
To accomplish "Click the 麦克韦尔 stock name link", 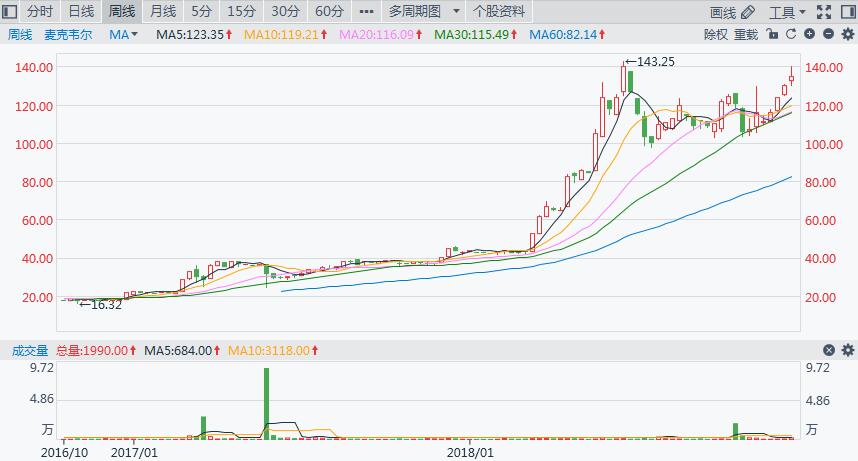I will 68,34.
